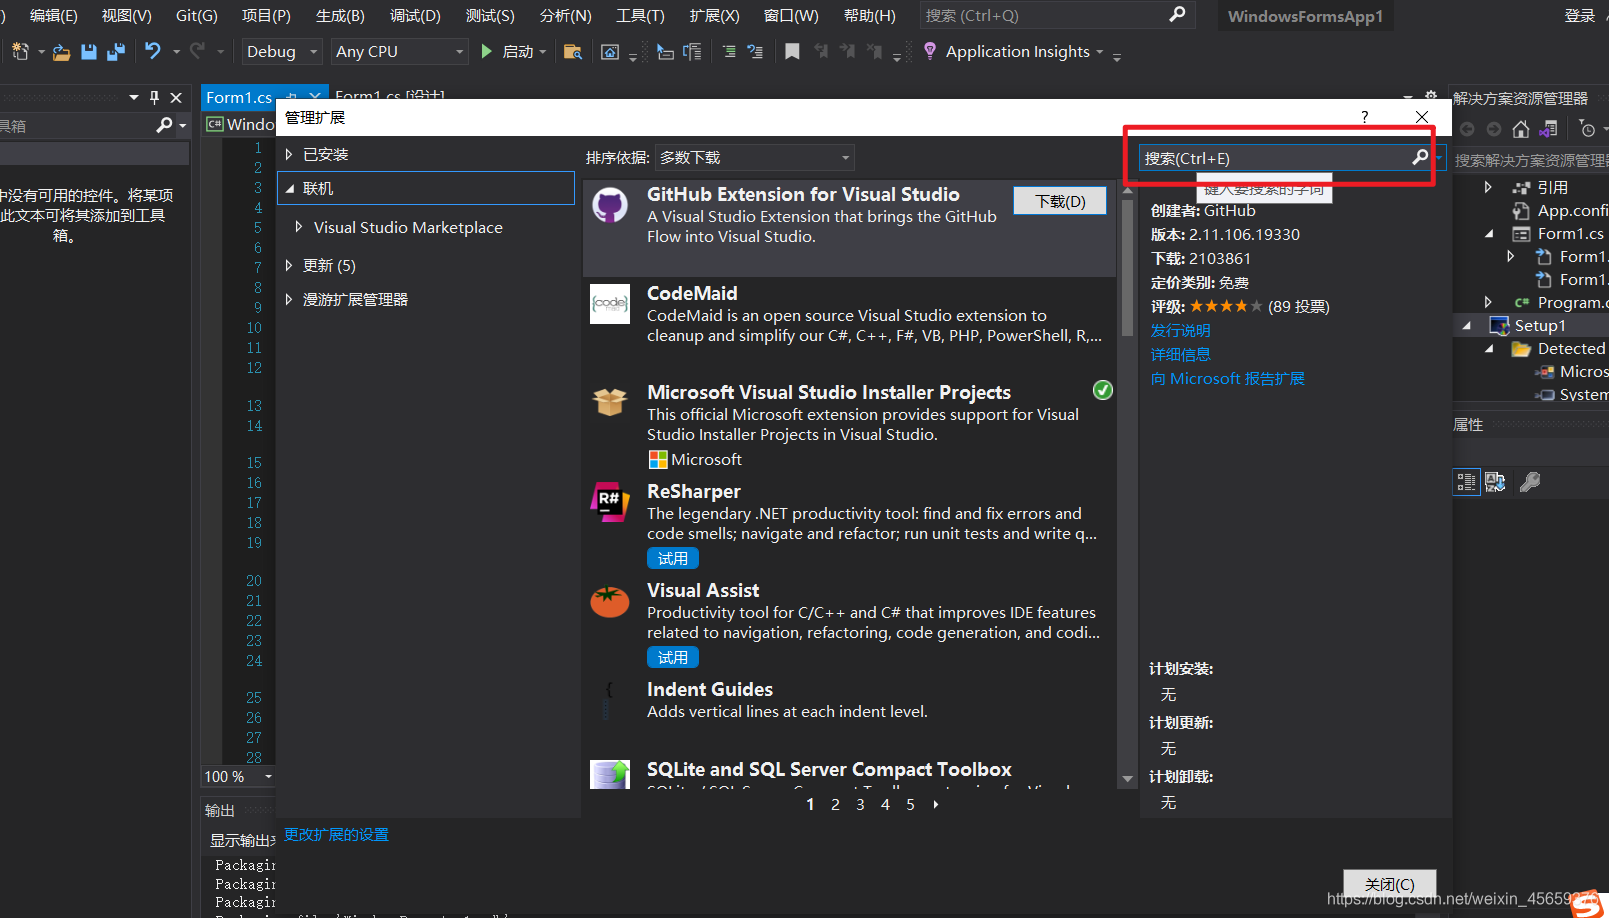Click the Home icon in Solution Explorer
This screenshot has width=1609, height=918.
coord(1521,129)
